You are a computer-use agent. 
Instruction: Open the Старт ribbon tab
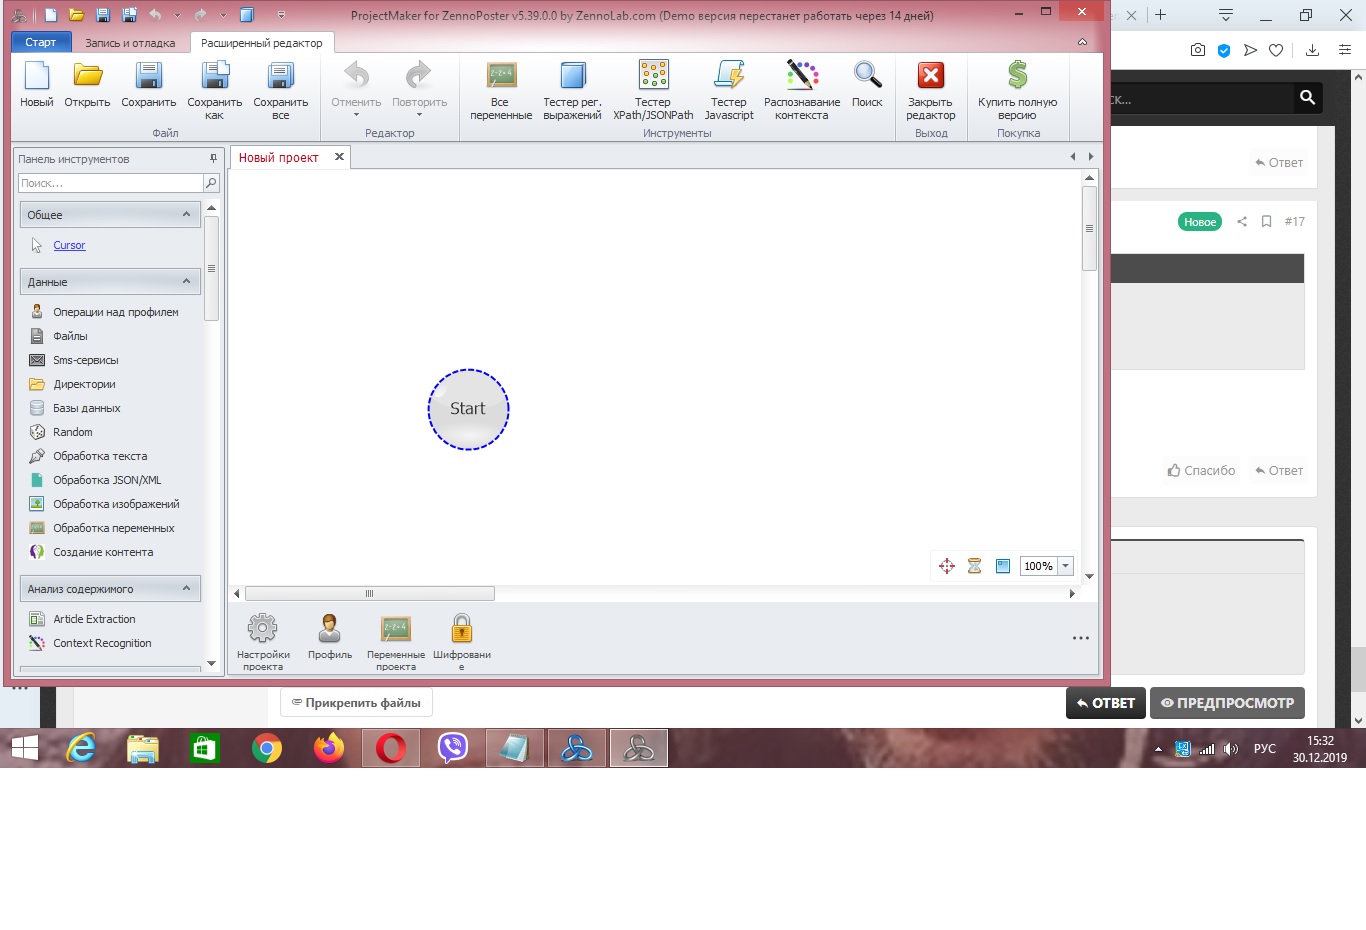(41, 43)
